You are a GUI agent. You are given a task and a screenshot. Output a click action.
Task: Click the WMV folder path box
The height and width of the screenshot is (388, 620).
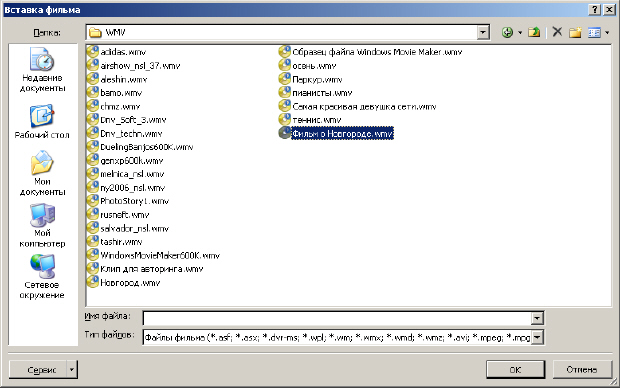[287, 32]
